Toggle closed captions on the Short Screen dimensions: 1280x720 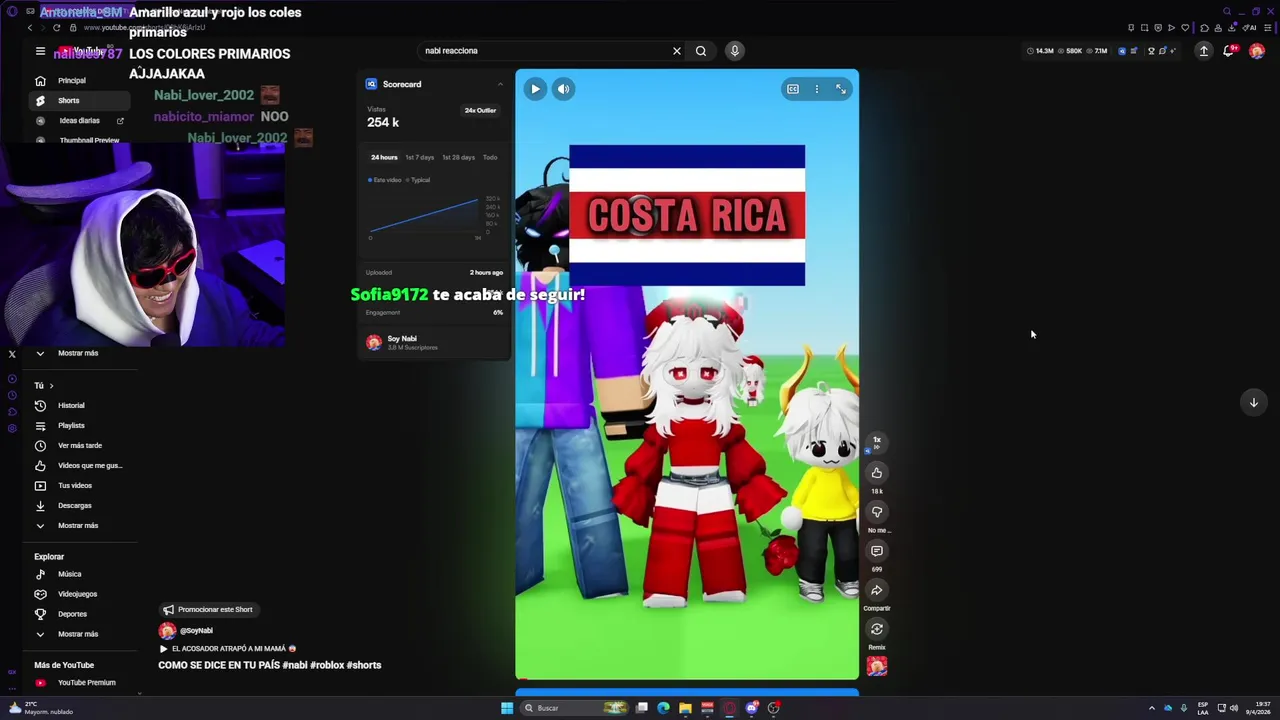click(793, 89)
